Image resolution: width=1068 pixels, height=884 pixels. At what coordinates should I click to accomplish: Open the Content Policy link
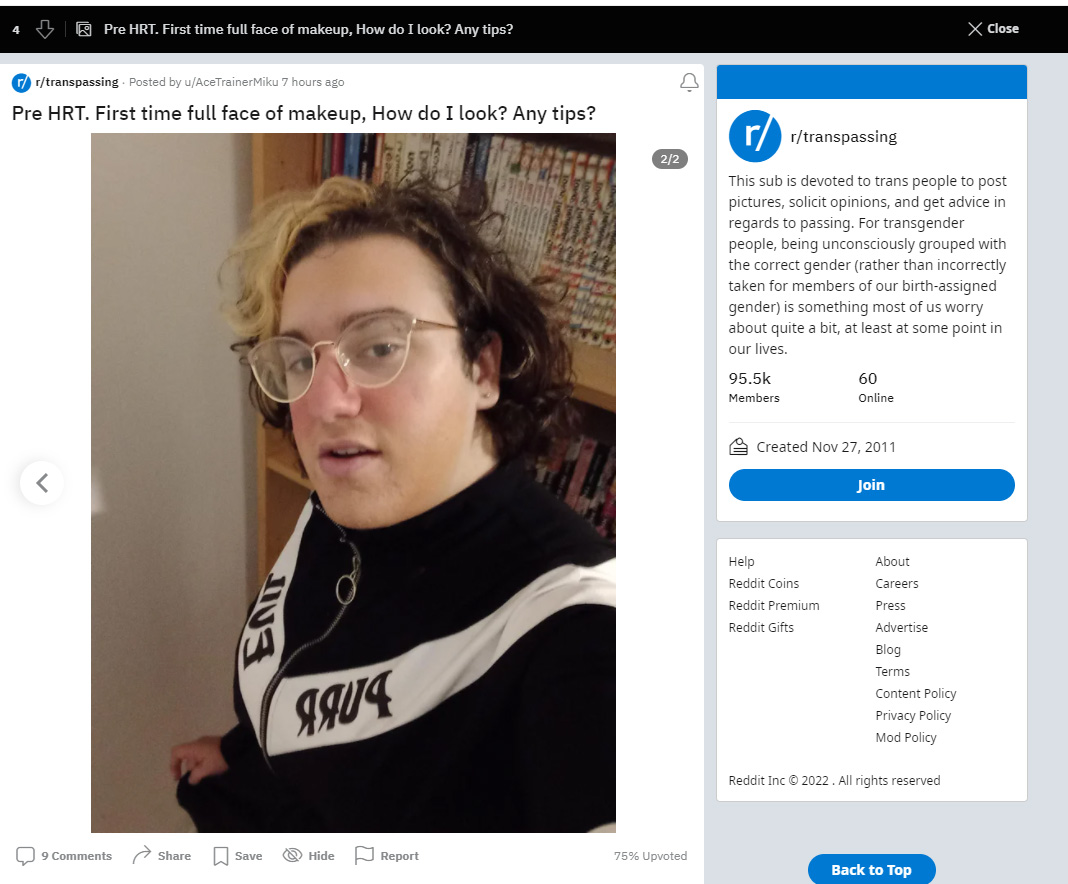click(x=915, y=693)
